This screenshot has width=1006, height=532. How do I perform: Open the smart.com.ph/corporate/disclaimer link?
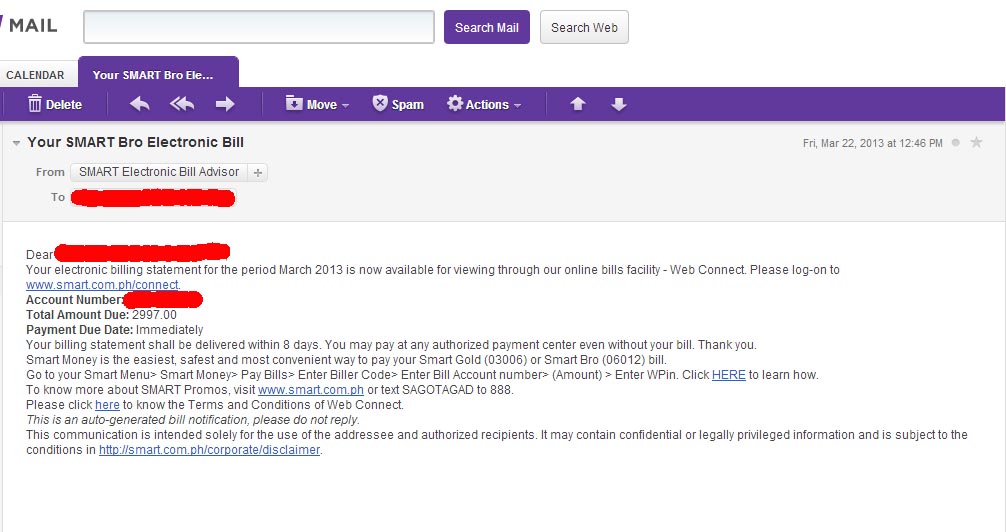pos(209,450)
